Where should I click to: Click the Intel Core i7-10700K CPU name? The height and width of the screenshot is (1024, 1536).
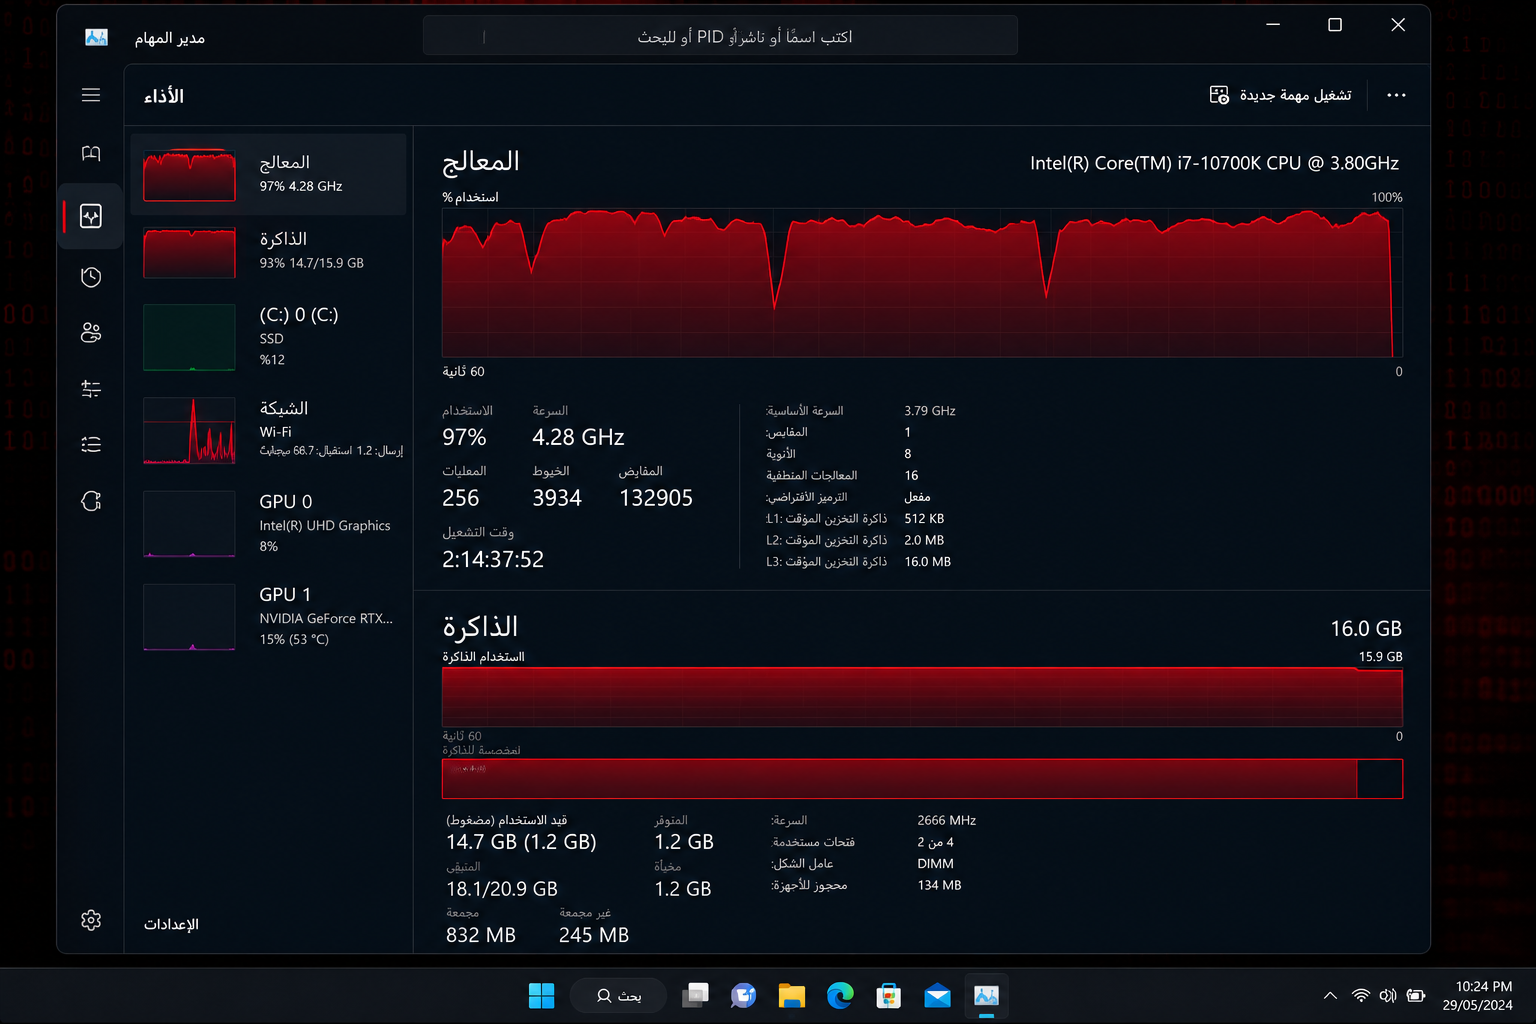1214,163
